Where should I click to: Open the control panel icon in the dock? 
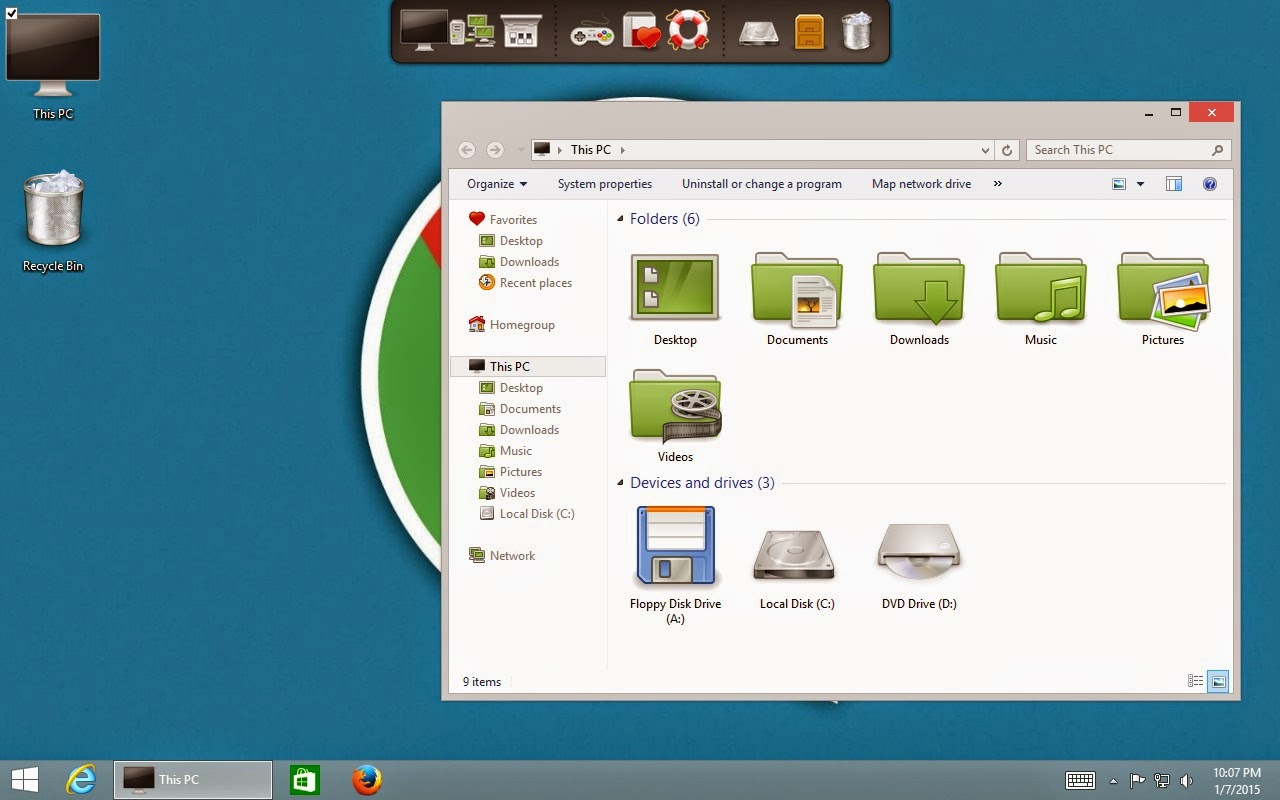(520, 31)
